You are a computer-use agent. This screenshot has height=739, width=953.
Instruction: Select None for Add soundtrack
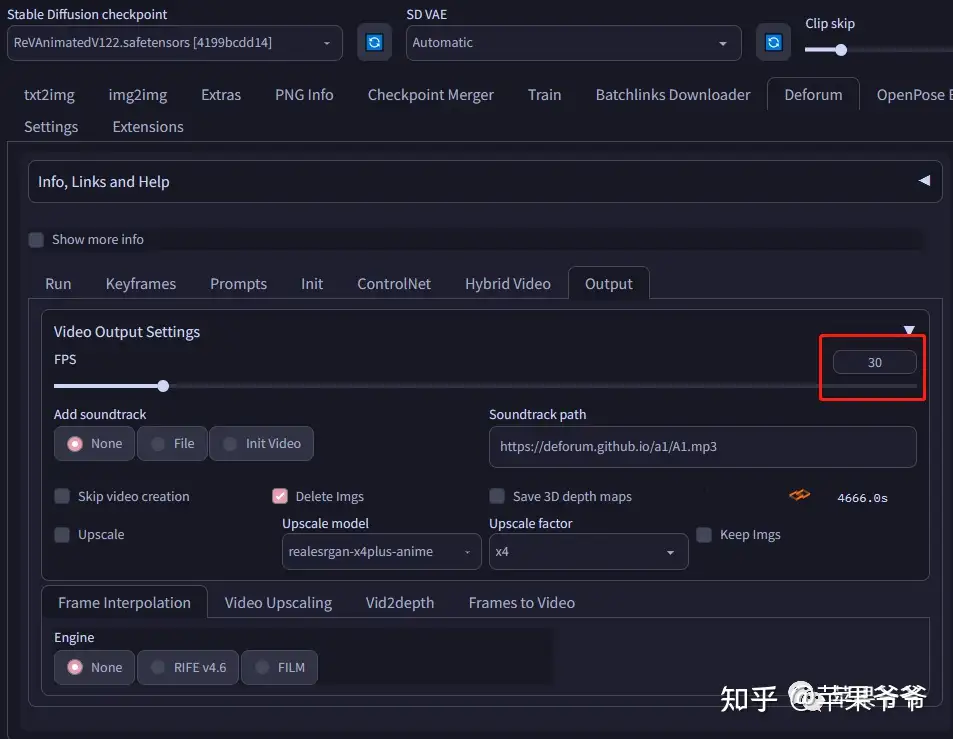94,444
